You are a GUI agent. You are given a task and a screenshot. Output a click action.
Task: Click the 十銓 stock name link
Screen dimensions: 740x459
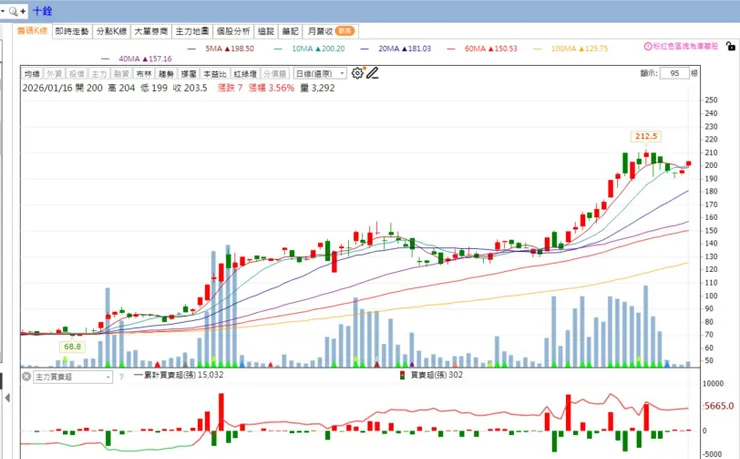tap(42, 11)
